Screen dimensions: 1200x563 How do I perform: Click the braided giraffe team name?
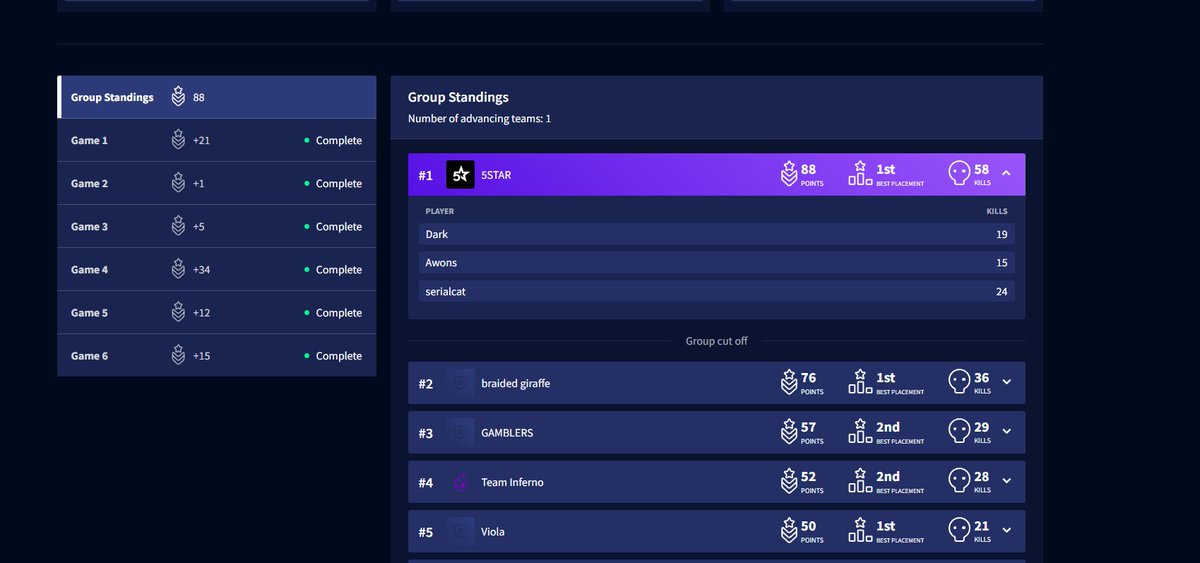(515, 384)
